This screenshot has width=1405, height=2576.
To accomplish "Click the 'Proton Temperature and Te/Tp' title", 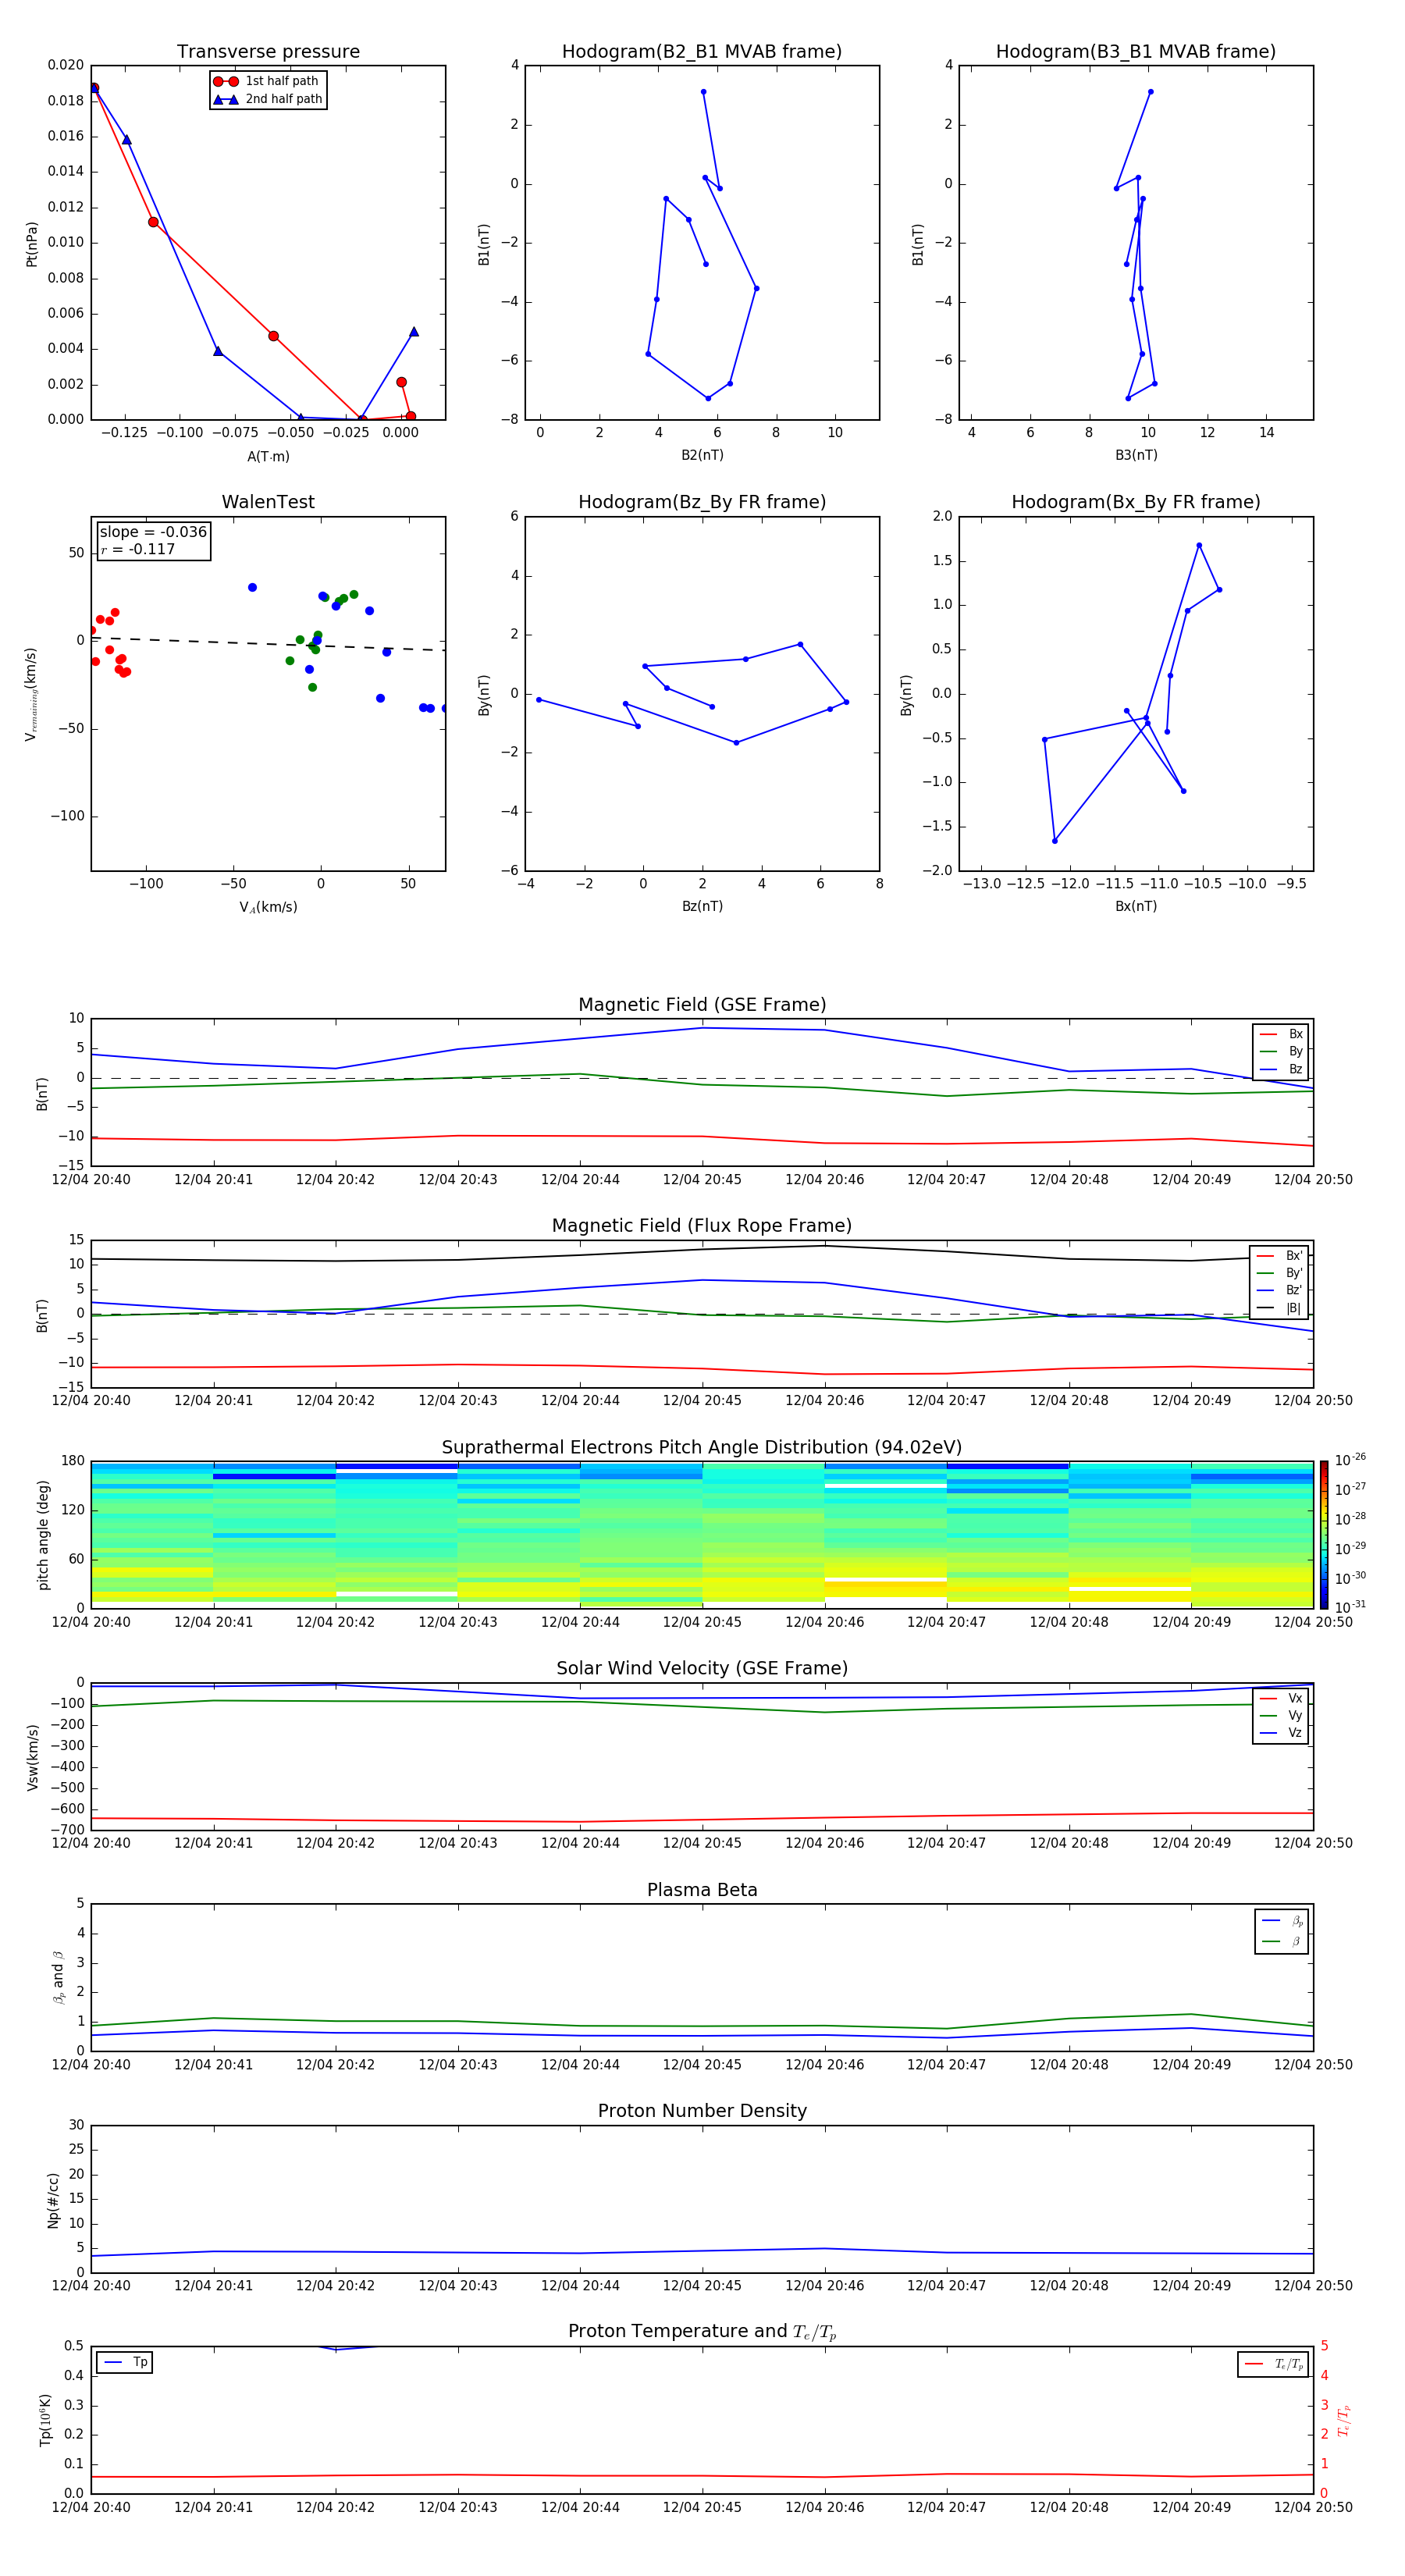I will pos(702,2332).
